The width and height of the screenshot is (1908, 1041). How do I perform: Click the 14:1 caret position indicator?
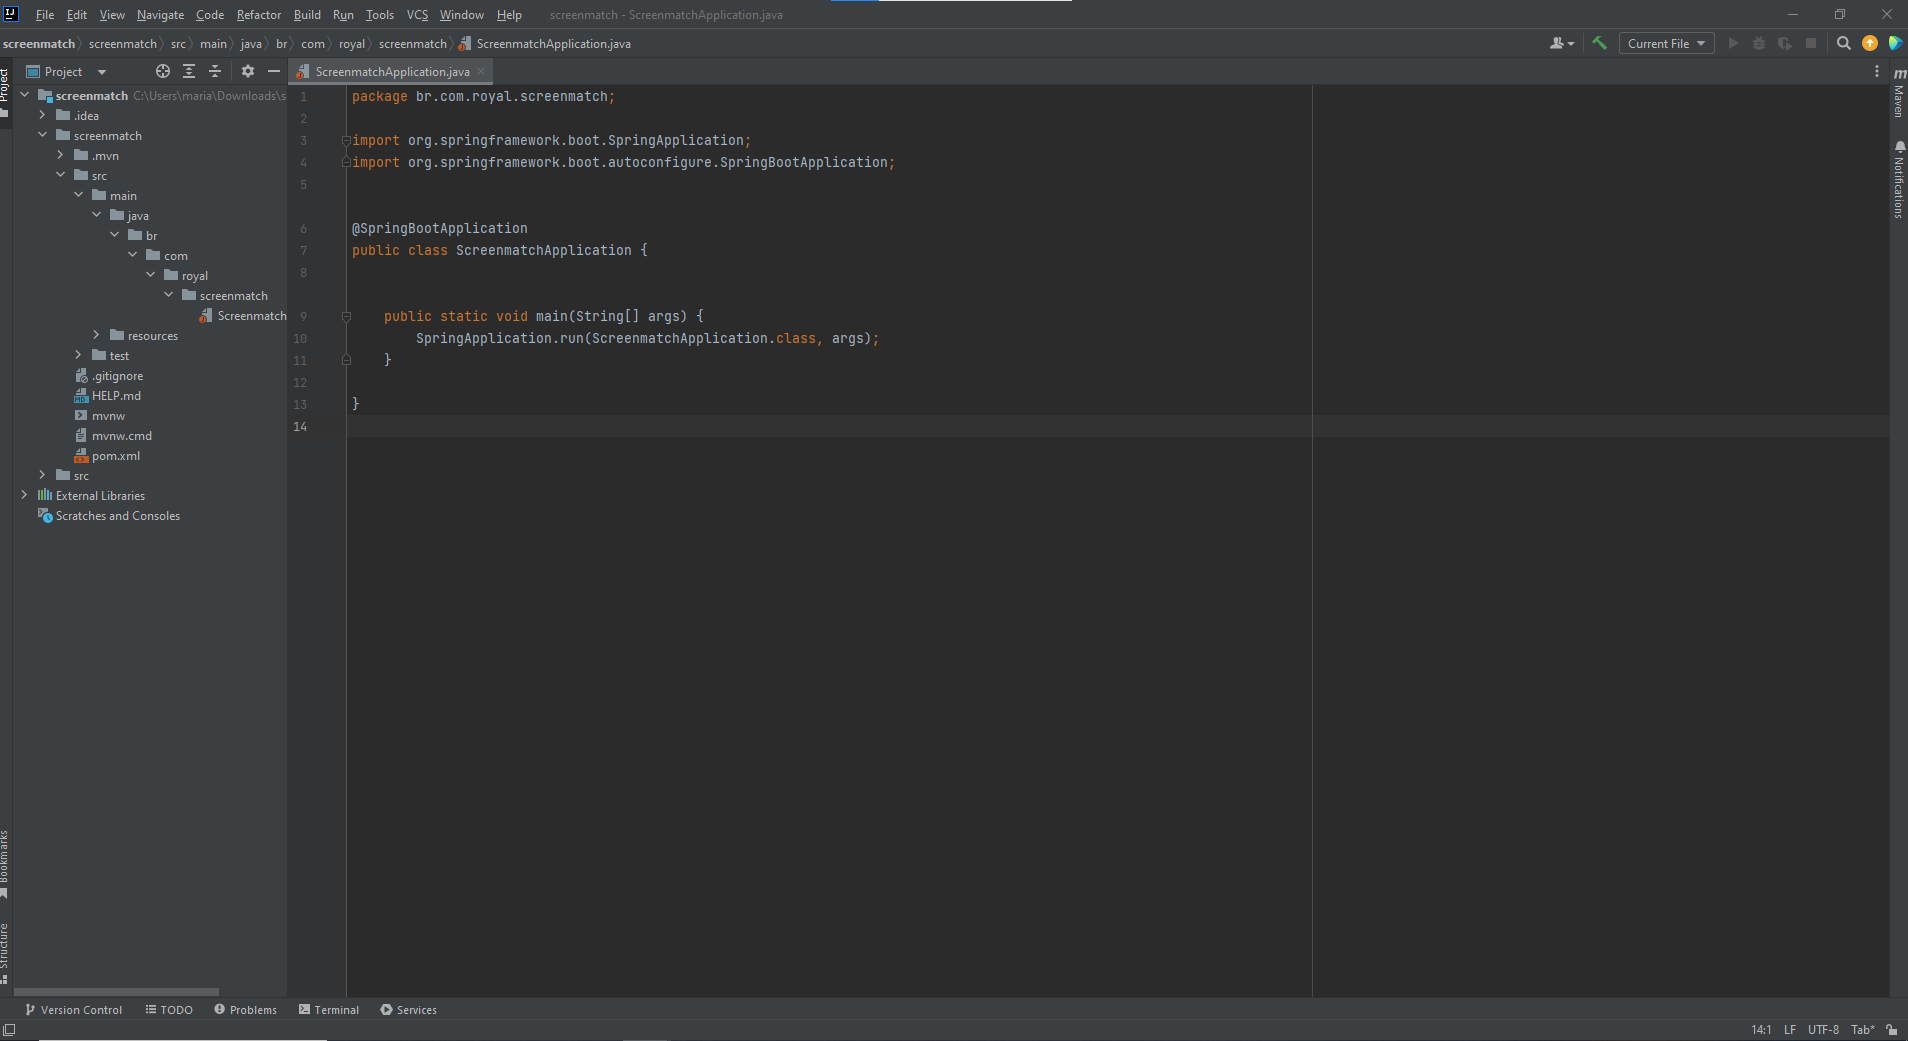[x=1761, y=1030]
